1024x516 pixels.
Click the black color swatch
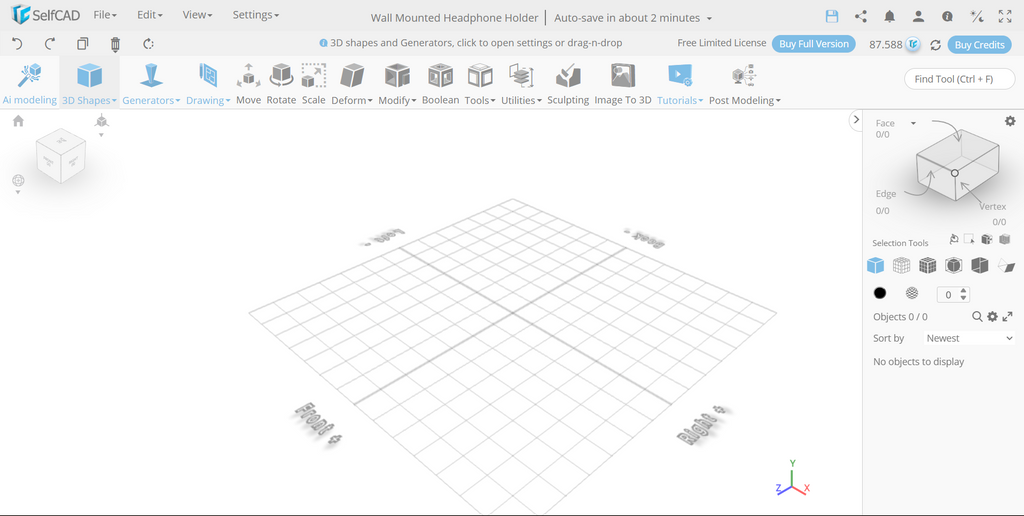click(x=880, y=293)
